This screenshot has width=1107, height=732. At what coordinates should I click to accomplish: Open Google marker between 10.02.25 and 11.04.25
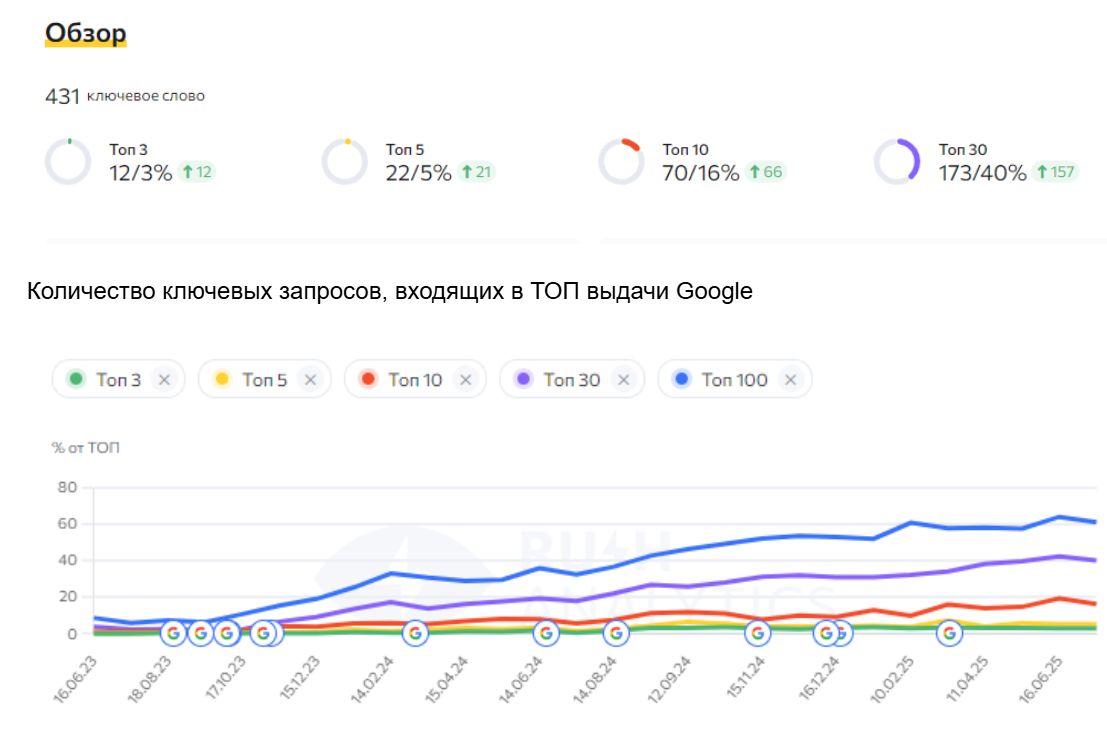coord(949,633)
